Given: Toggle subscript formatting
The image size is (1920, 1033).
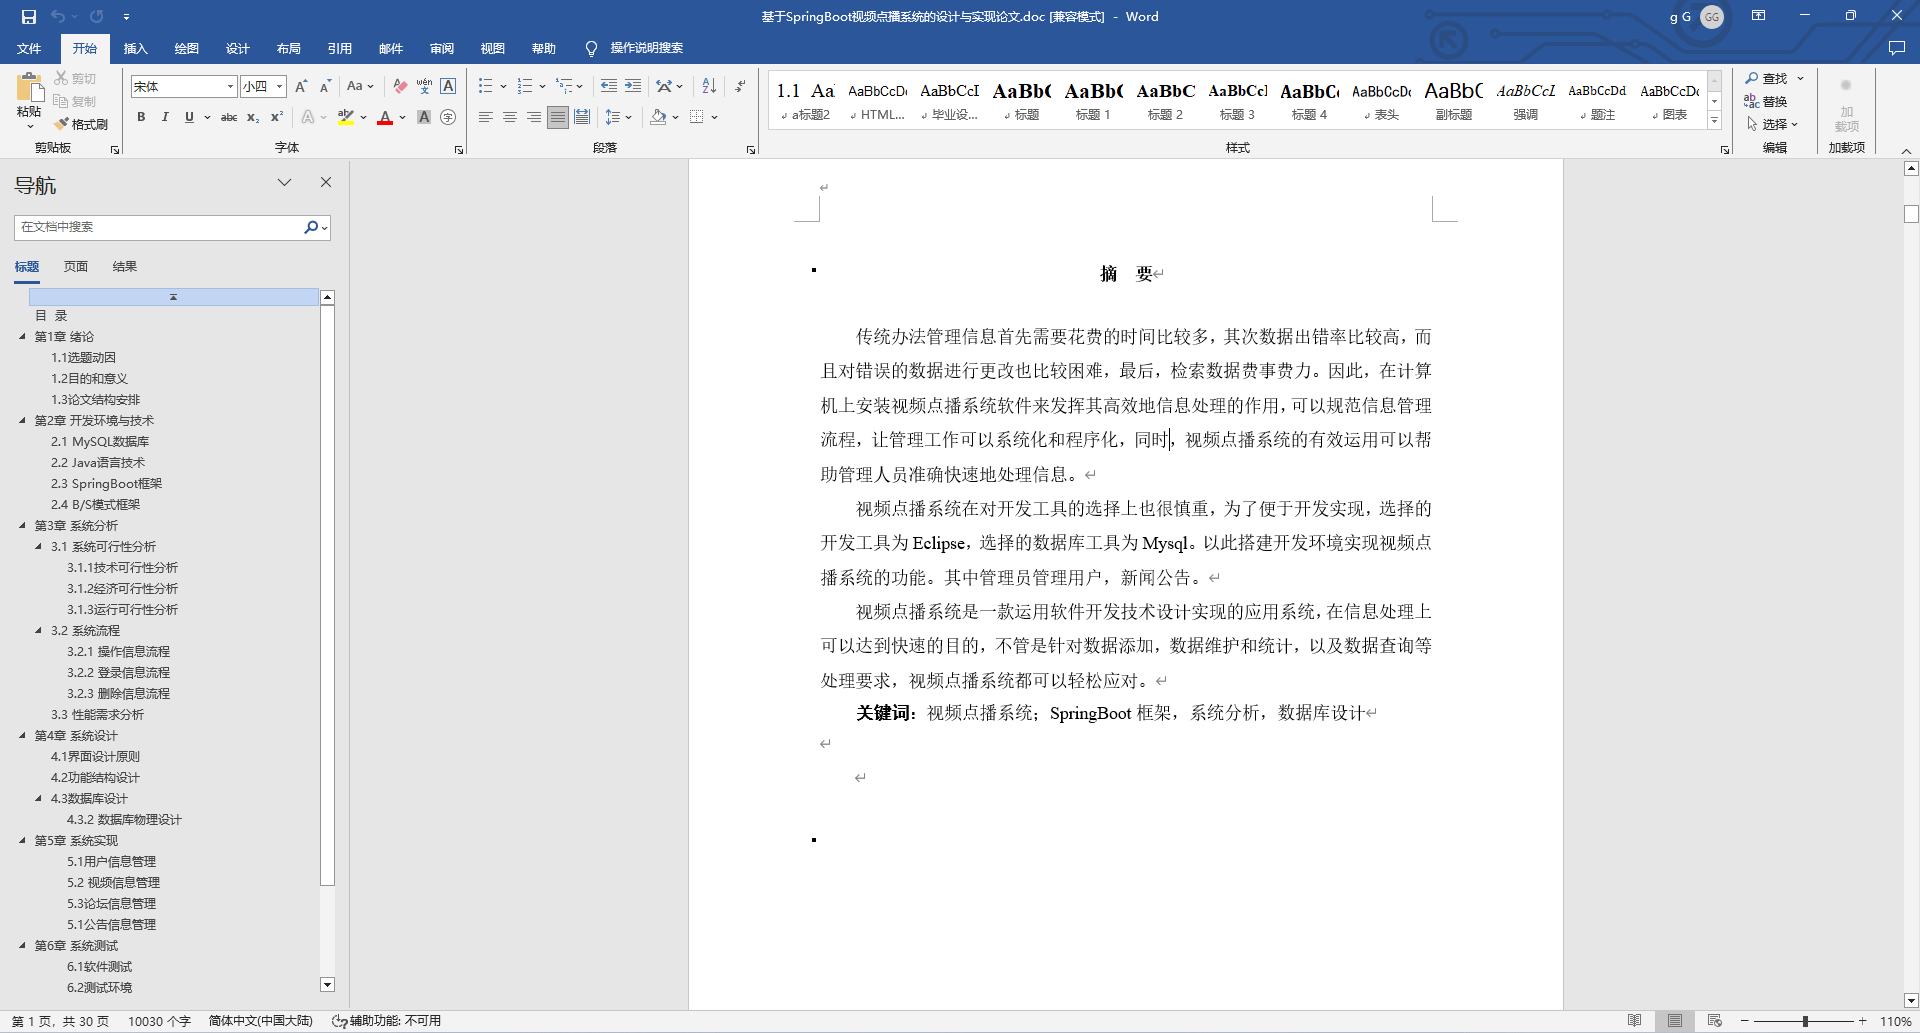Looking at the screenshot, I should click(253, 117).
